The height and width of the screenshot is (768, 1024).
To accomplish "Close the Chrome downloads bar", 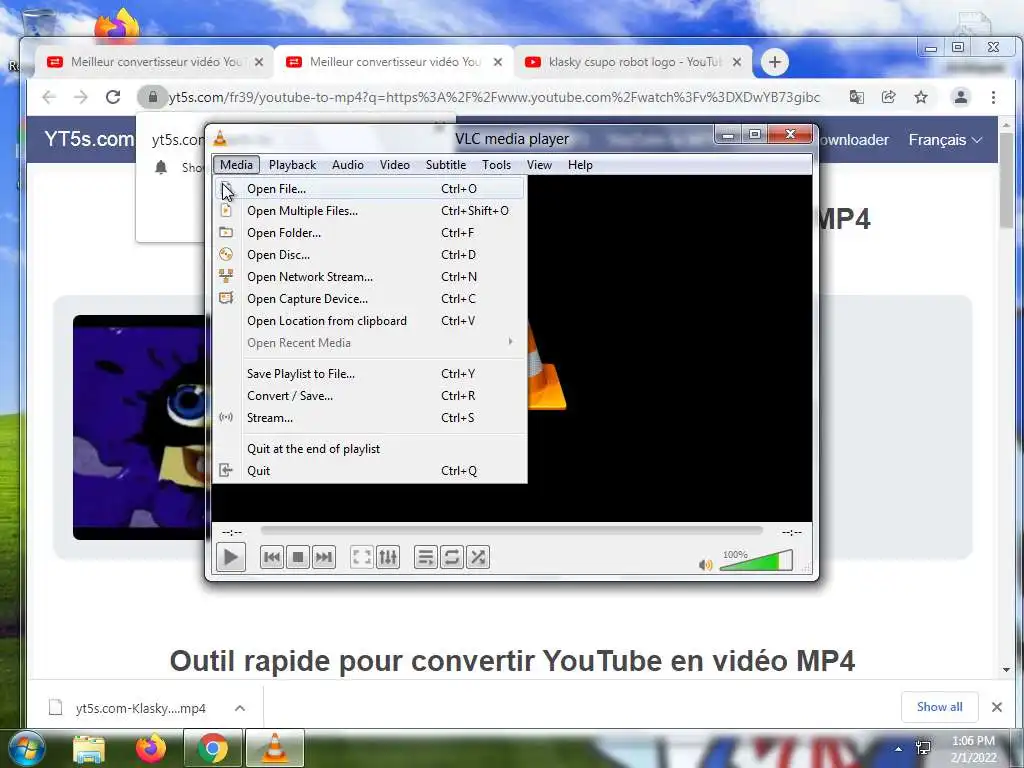I will 997,707.
